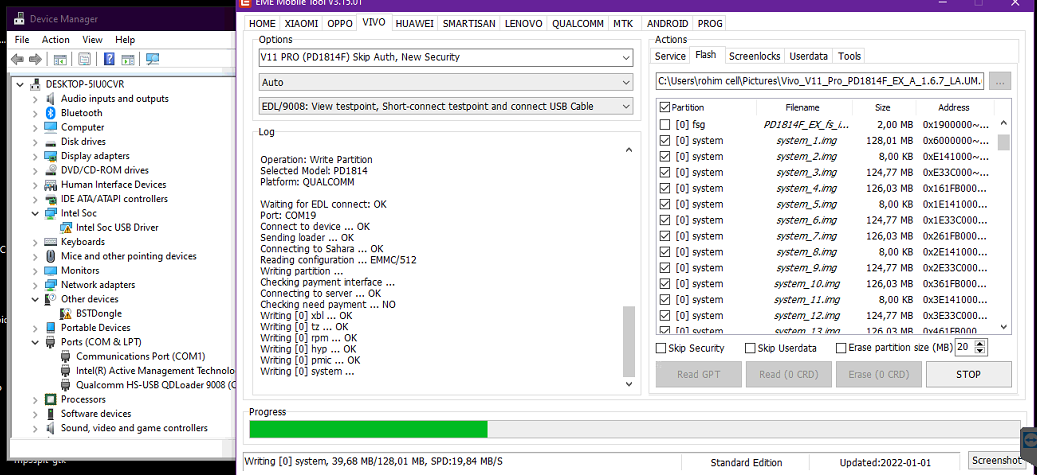Open the Screenlocks actions tab
The height and width of the screenshot is (475, 1037).
pos(754,56)
